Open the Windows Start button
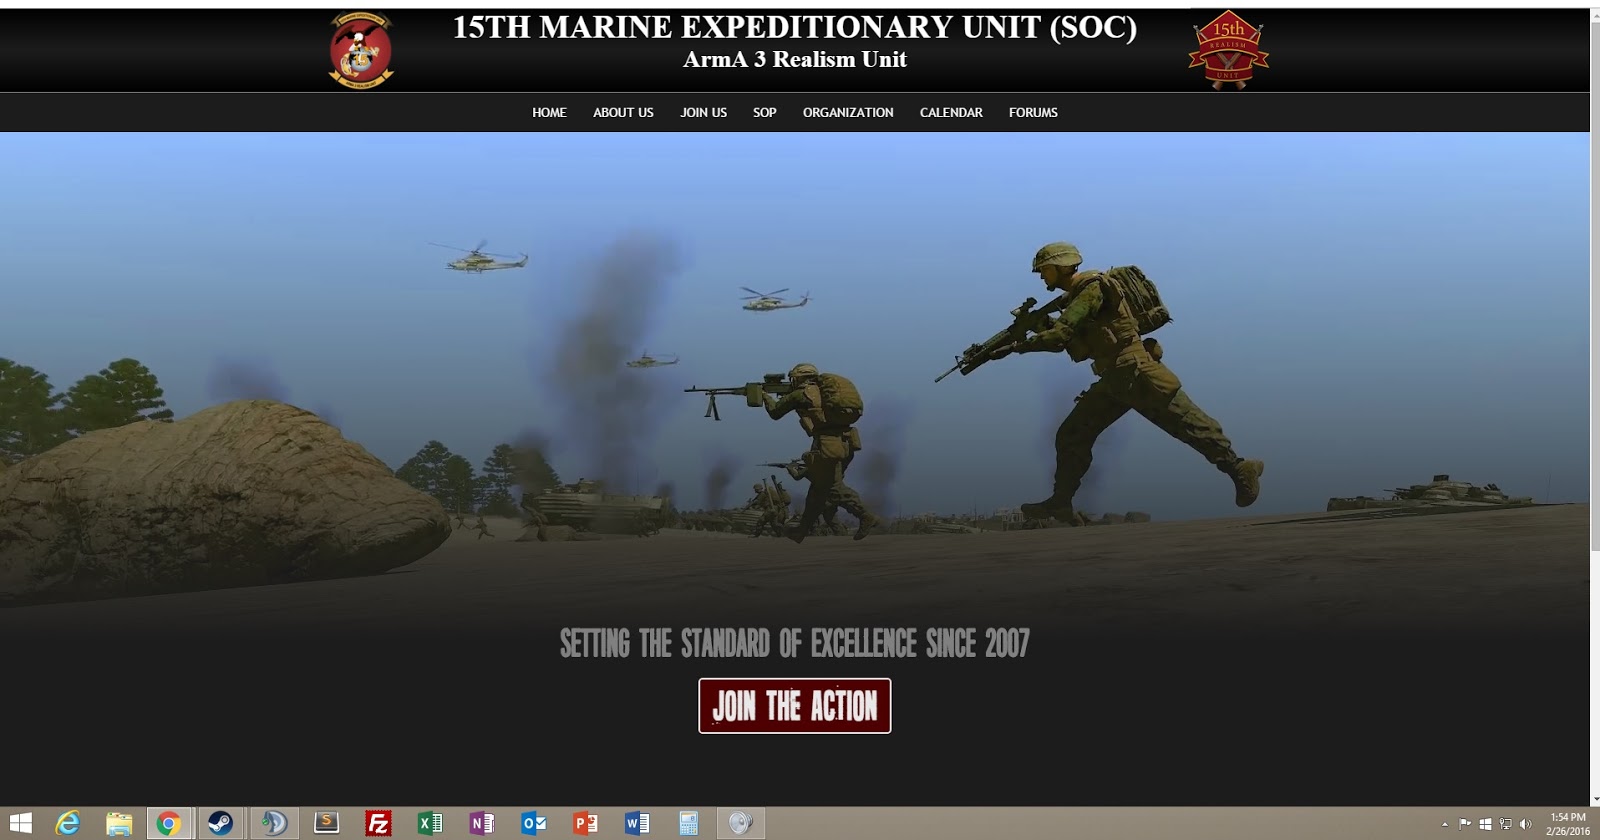This screenshot has width=1600, height=840. coord(19,823)
